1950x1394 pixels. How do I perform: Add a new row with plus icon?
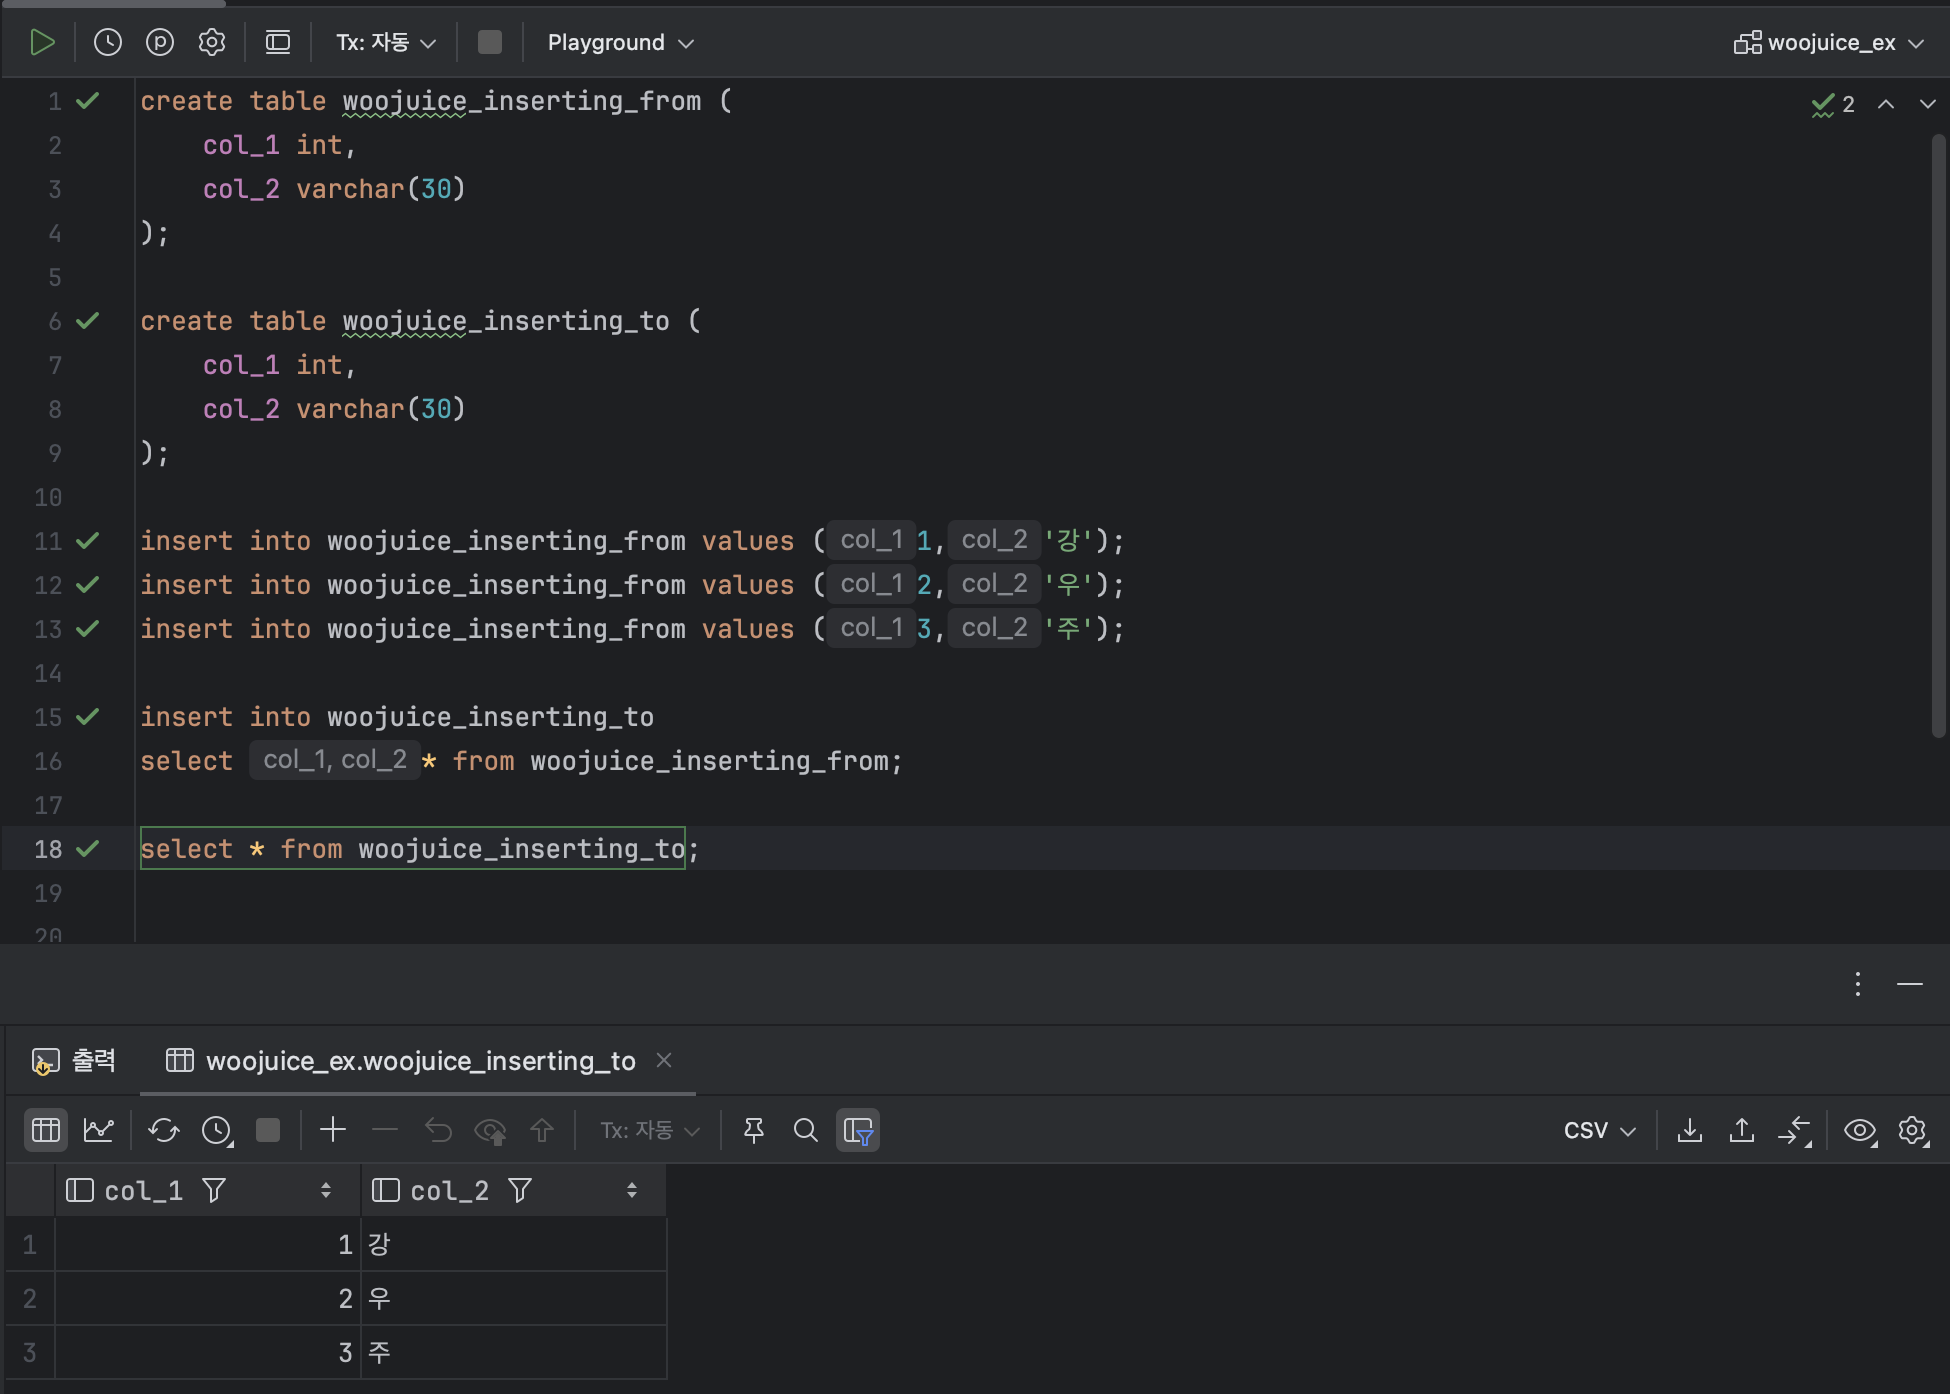click(333, 1130)
